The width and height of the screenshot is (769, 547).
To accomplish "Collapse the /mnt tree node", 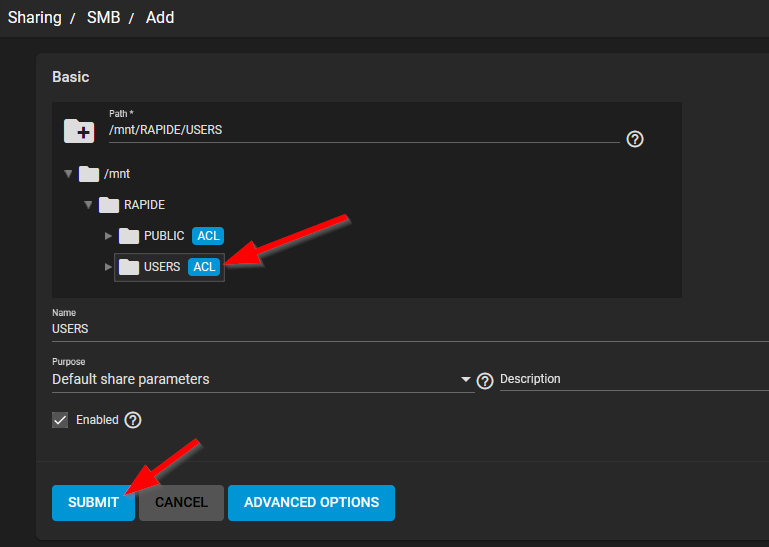I will click(x=68, y=174).
